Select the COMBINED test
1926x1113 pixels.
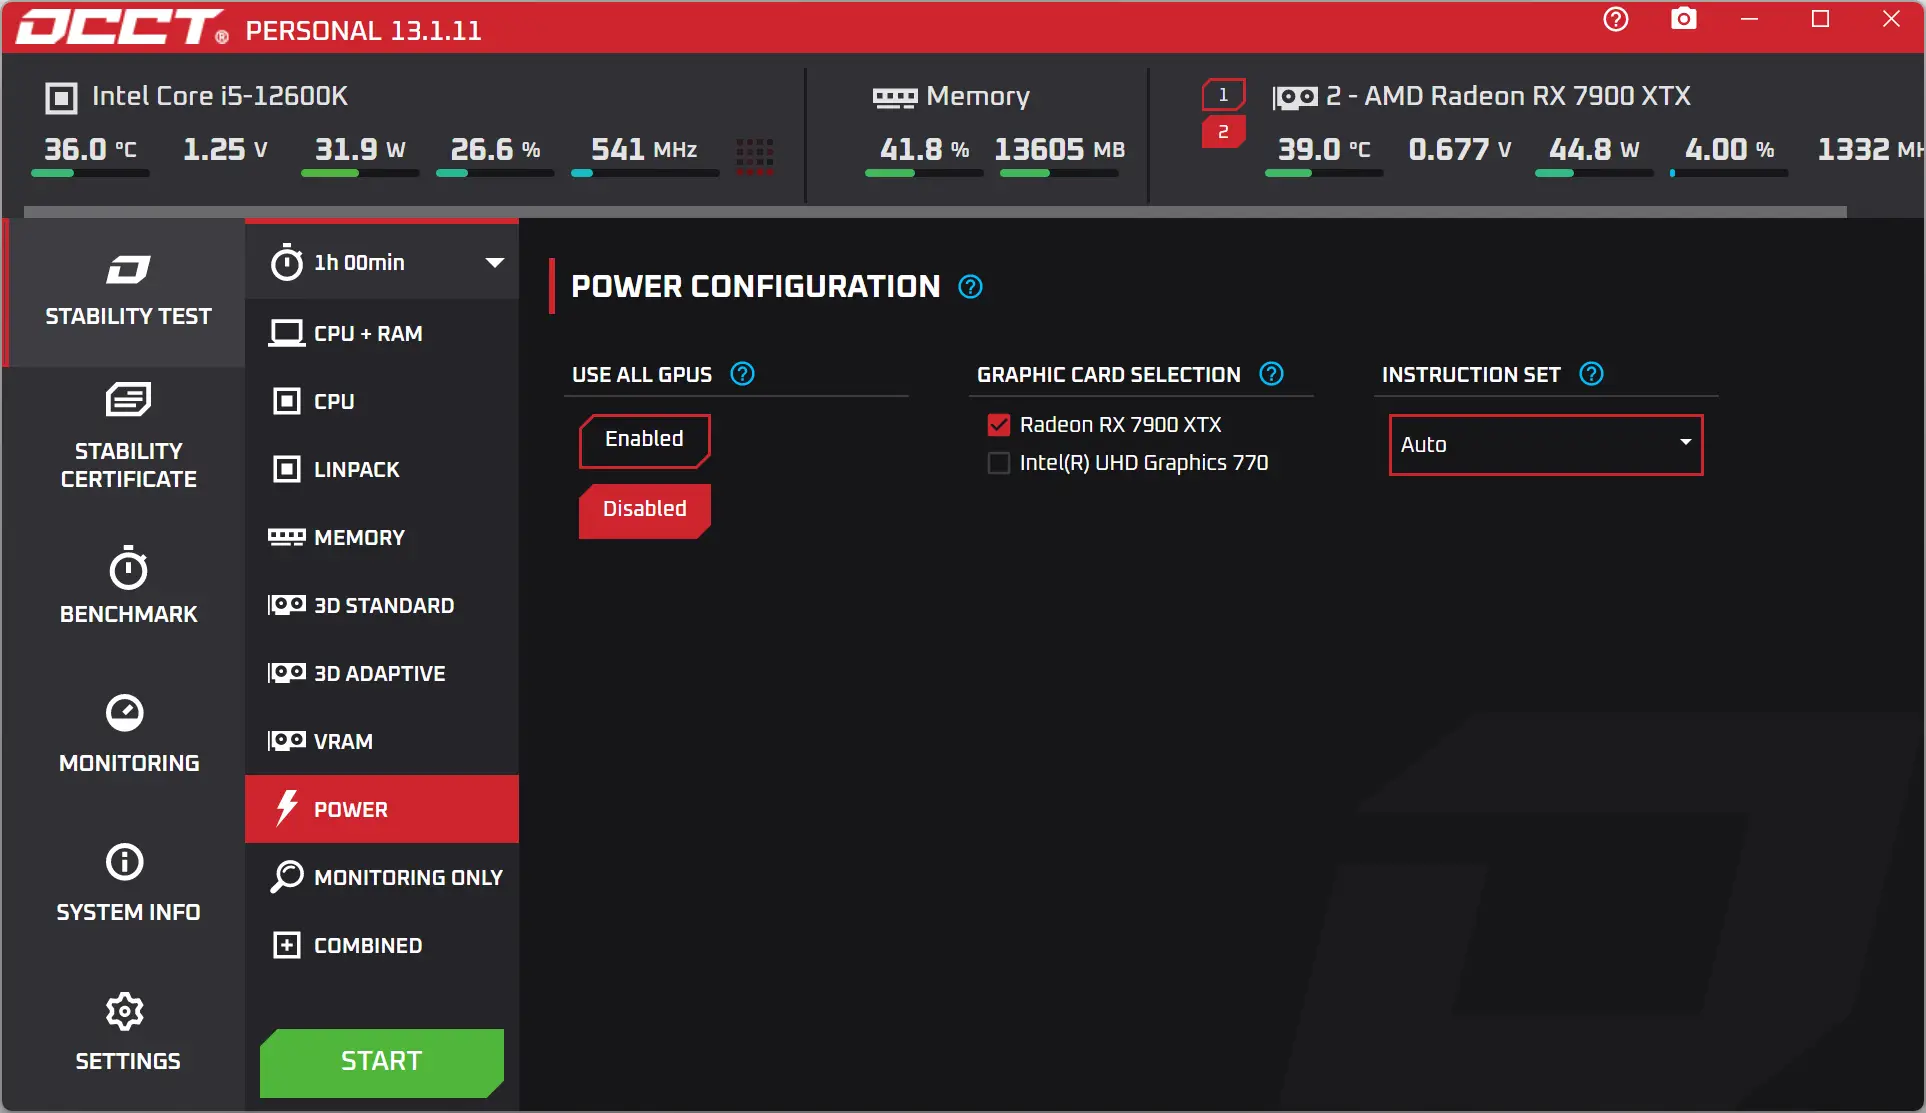click(x=382, y=945)
